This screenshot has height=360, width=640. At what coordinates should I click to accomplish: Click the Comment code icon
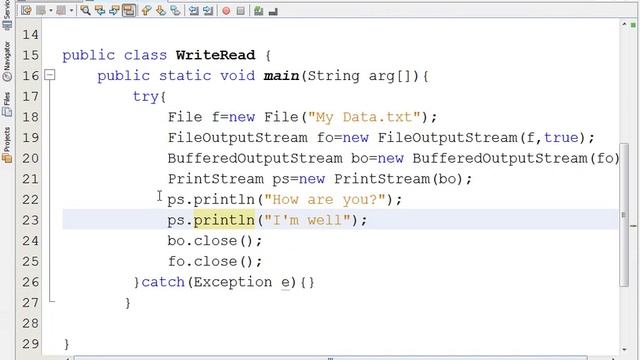point(258,11)
